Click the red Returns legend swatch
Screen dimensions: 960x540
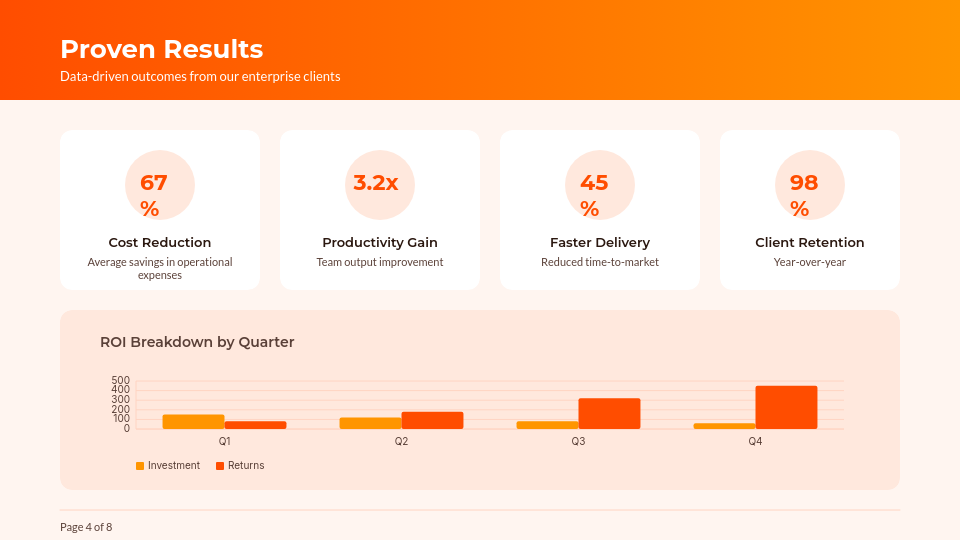click(220, 466)
